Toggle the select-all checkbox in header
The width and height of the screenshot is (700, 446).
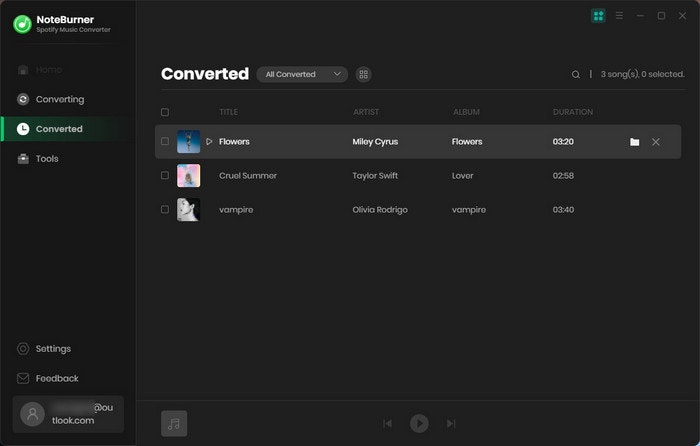165,112
